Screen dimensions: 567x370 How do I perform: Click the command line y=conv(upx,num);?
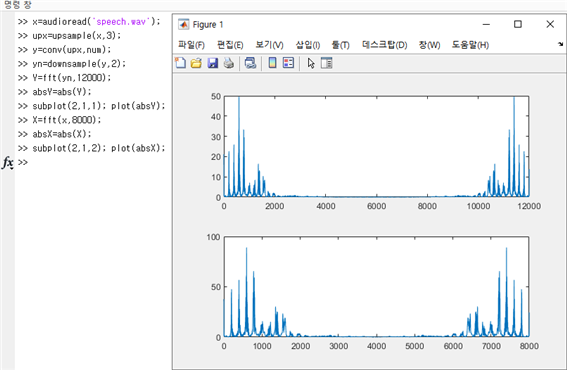point(72,50)
